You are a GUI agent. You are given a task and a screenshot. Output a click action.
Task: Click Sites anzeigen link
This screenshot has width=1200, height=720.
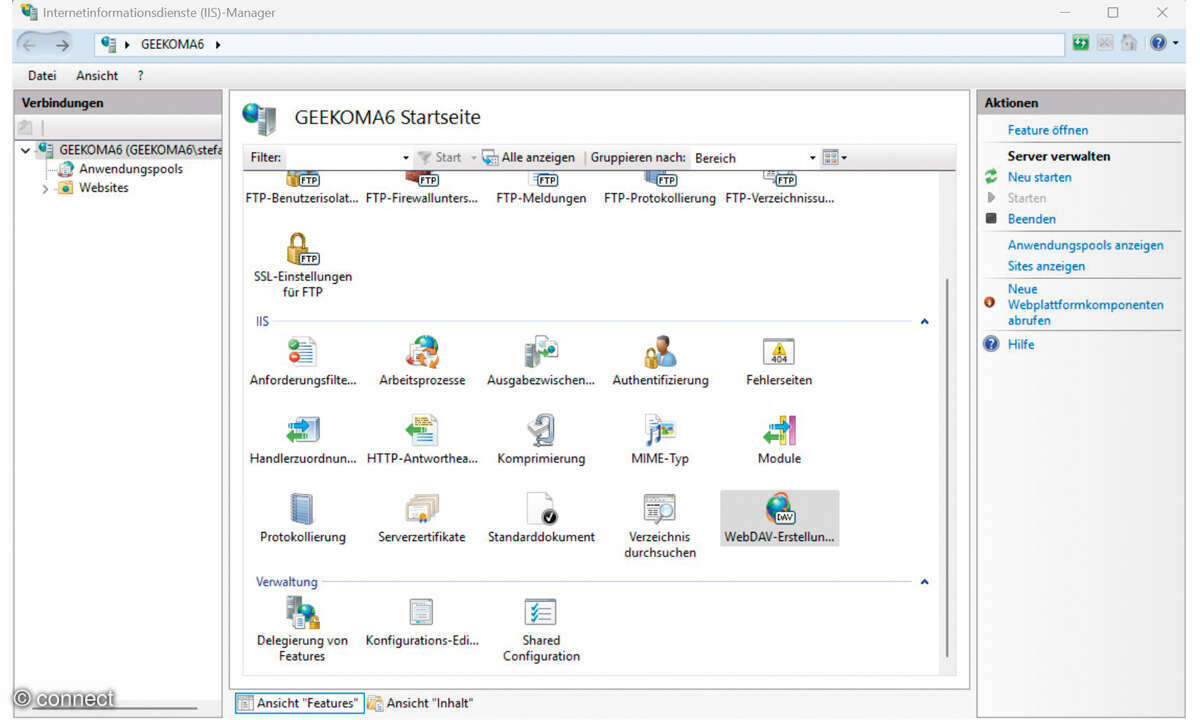pos(1046,266)
